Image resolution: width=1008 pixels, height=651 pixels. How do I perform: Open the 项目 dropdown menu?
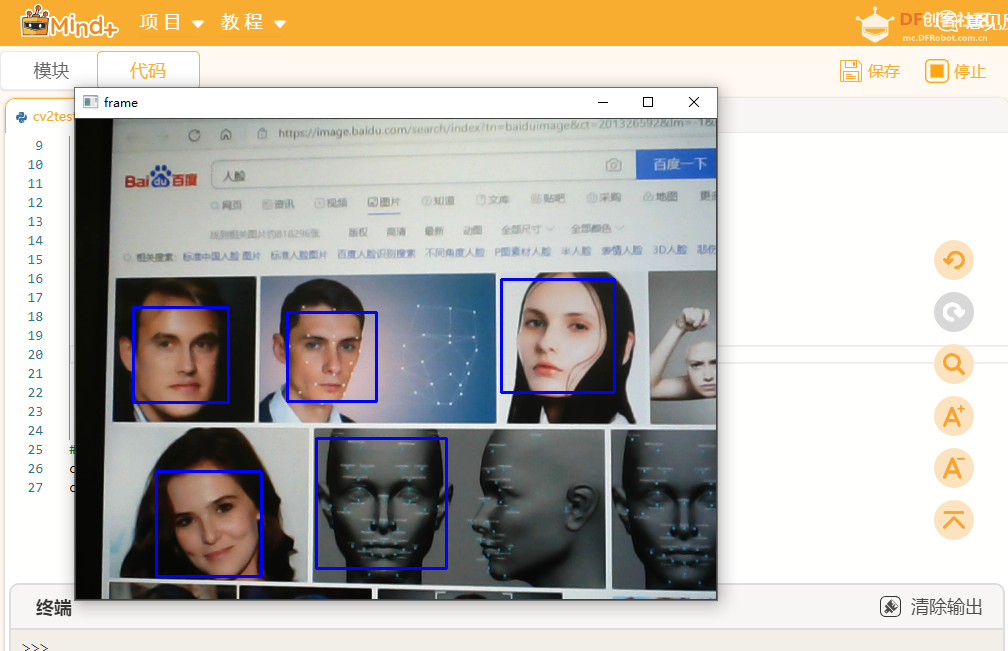172,23
